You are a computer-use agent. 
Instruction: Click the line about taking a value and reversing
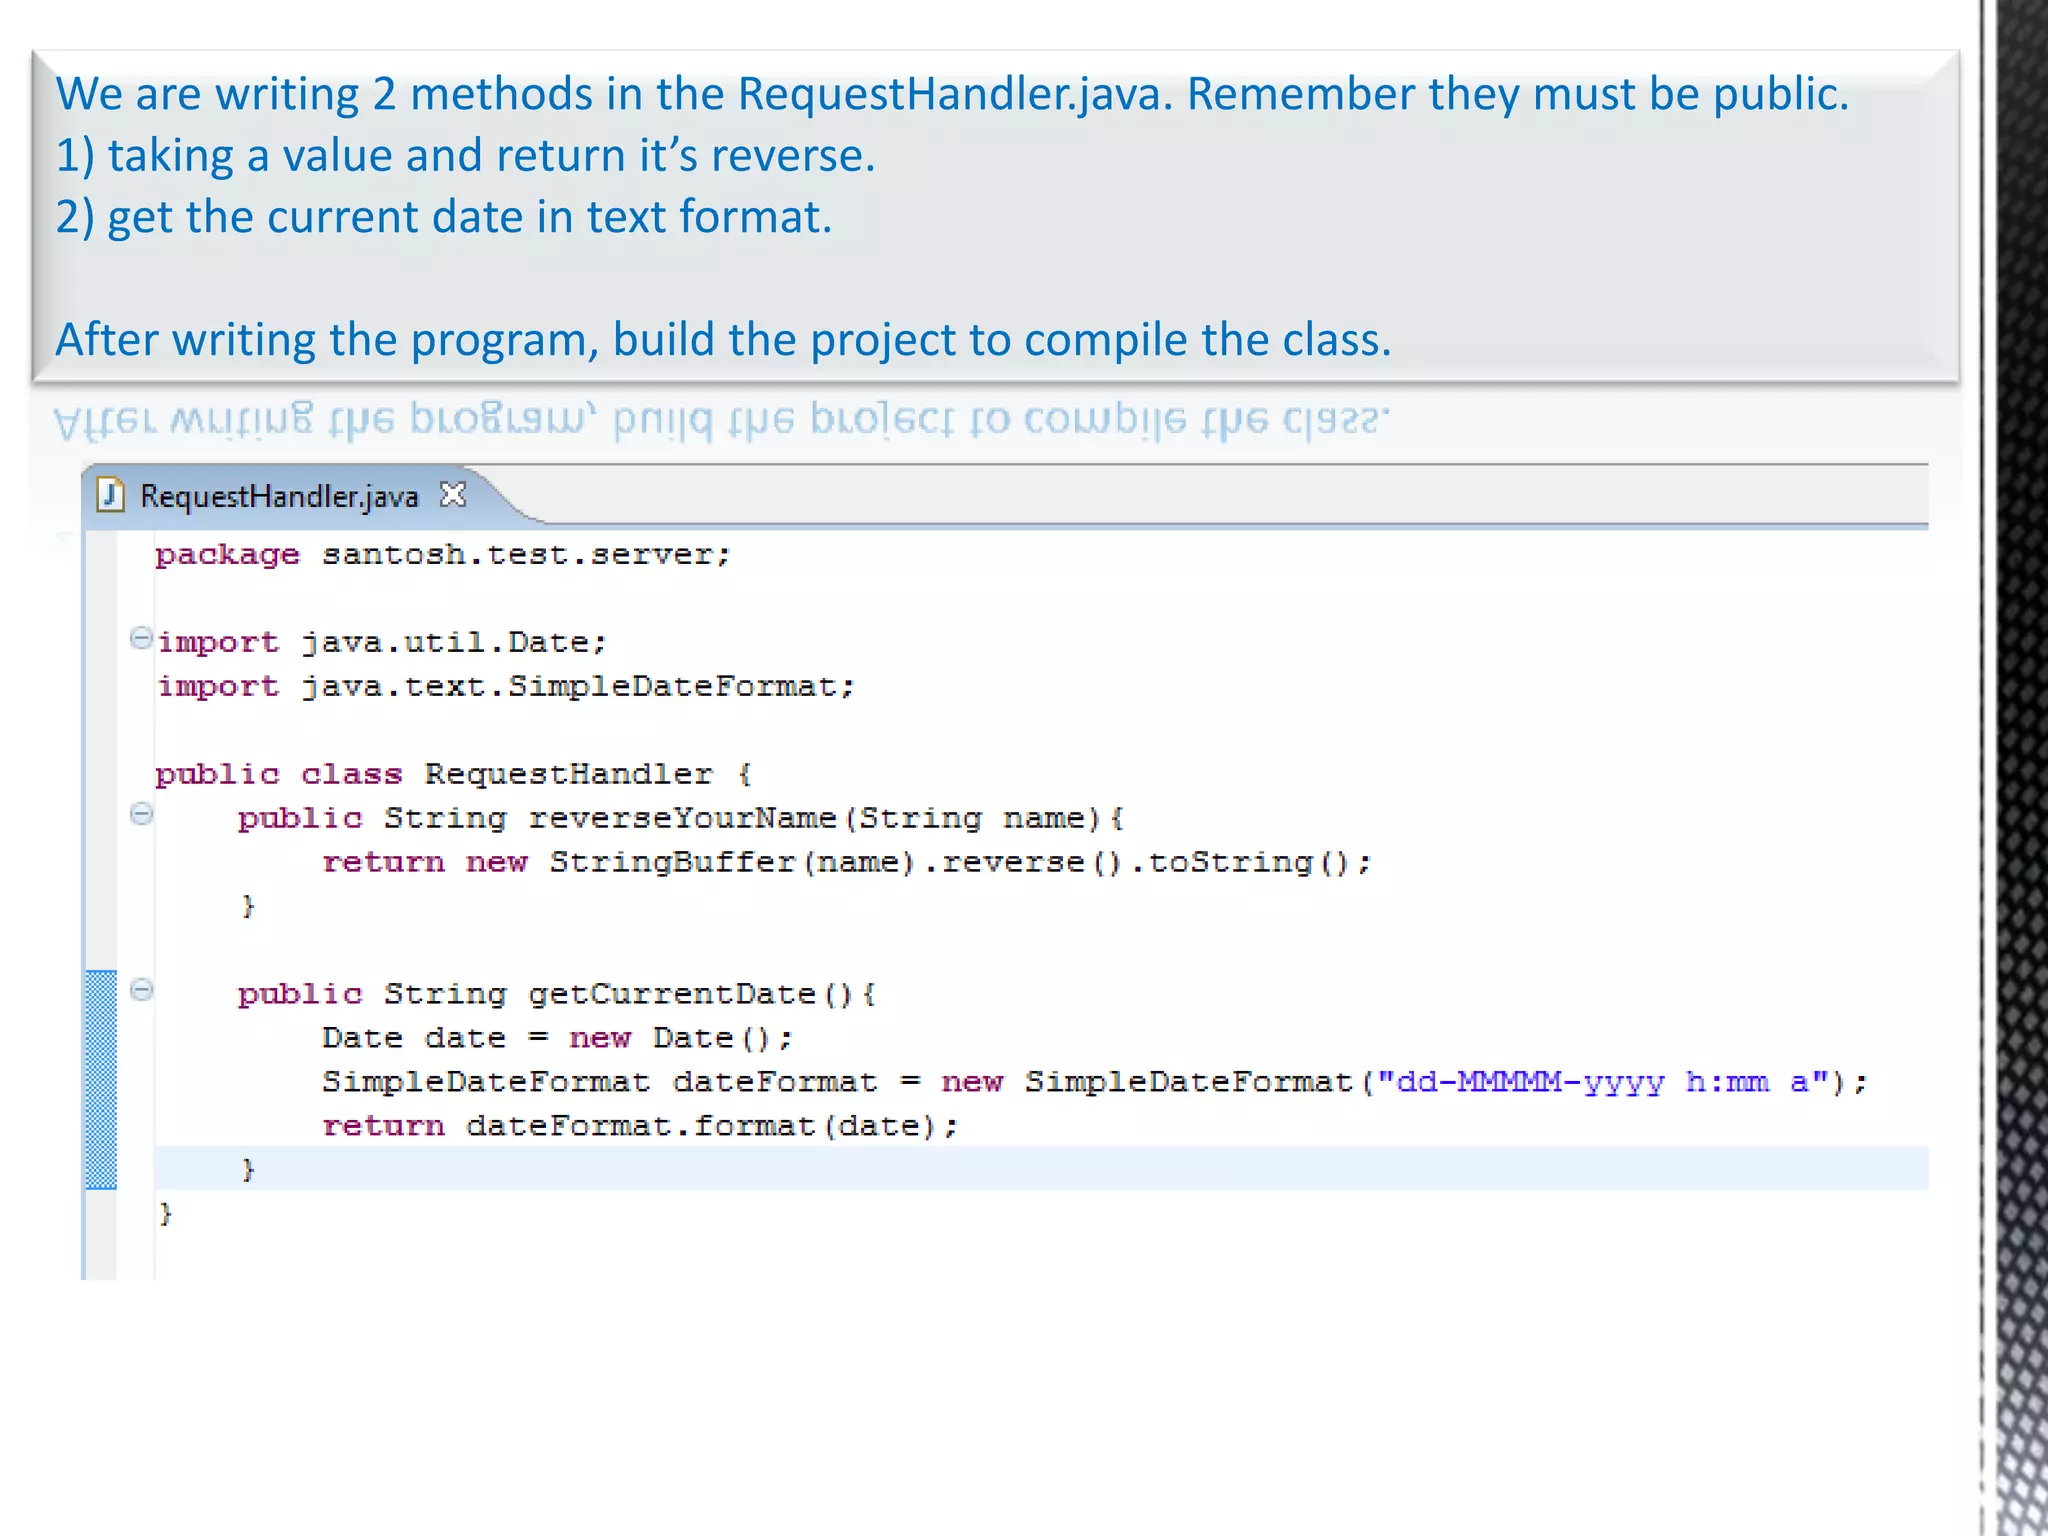[x=465, y=156]
